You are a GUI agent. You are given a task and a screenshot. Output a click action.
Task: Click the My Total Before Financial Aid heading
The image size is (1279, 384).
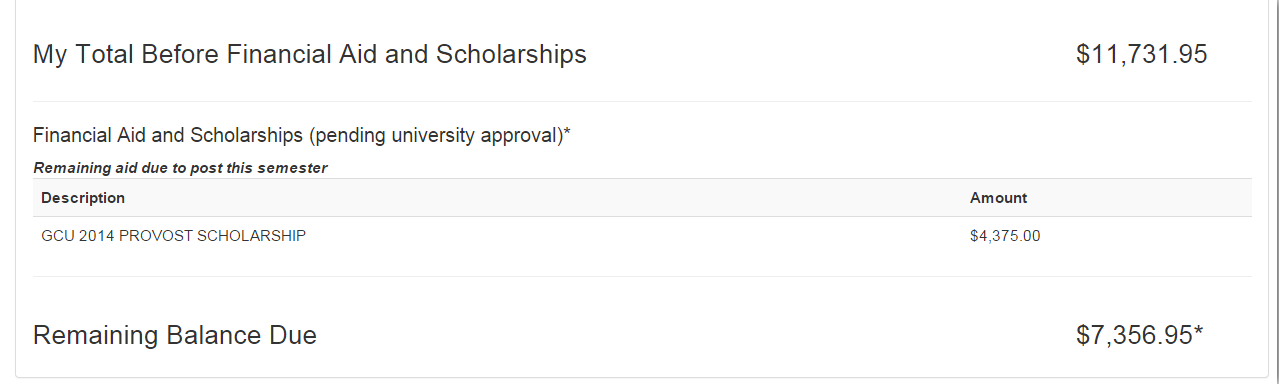310,54
